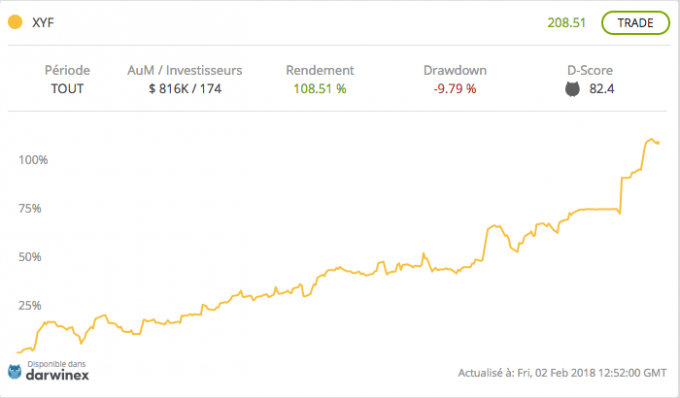
Task: Click the Drawdown -9.79 % figure
Action: (x=455, y=88)
